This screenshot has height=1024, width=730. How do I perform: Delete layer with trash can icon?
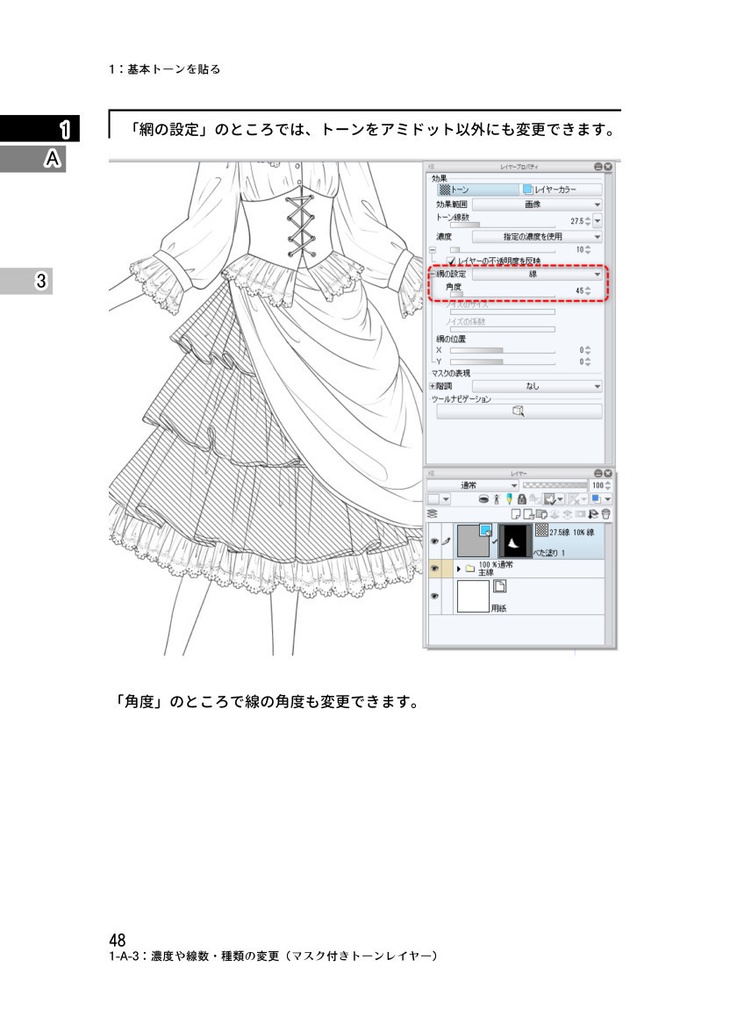tap(606, 514)
